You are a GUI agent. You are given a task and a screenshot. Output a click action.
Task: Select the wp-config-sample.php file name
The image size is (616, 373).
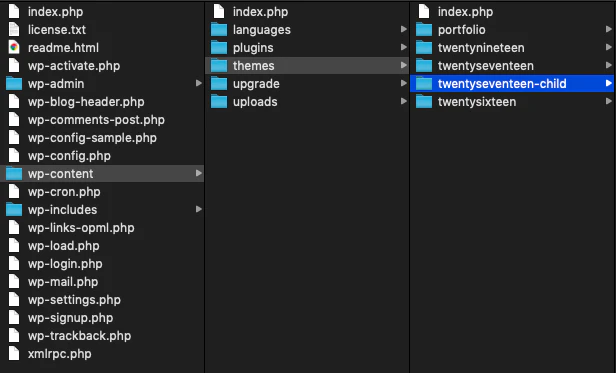pos(92,138)
